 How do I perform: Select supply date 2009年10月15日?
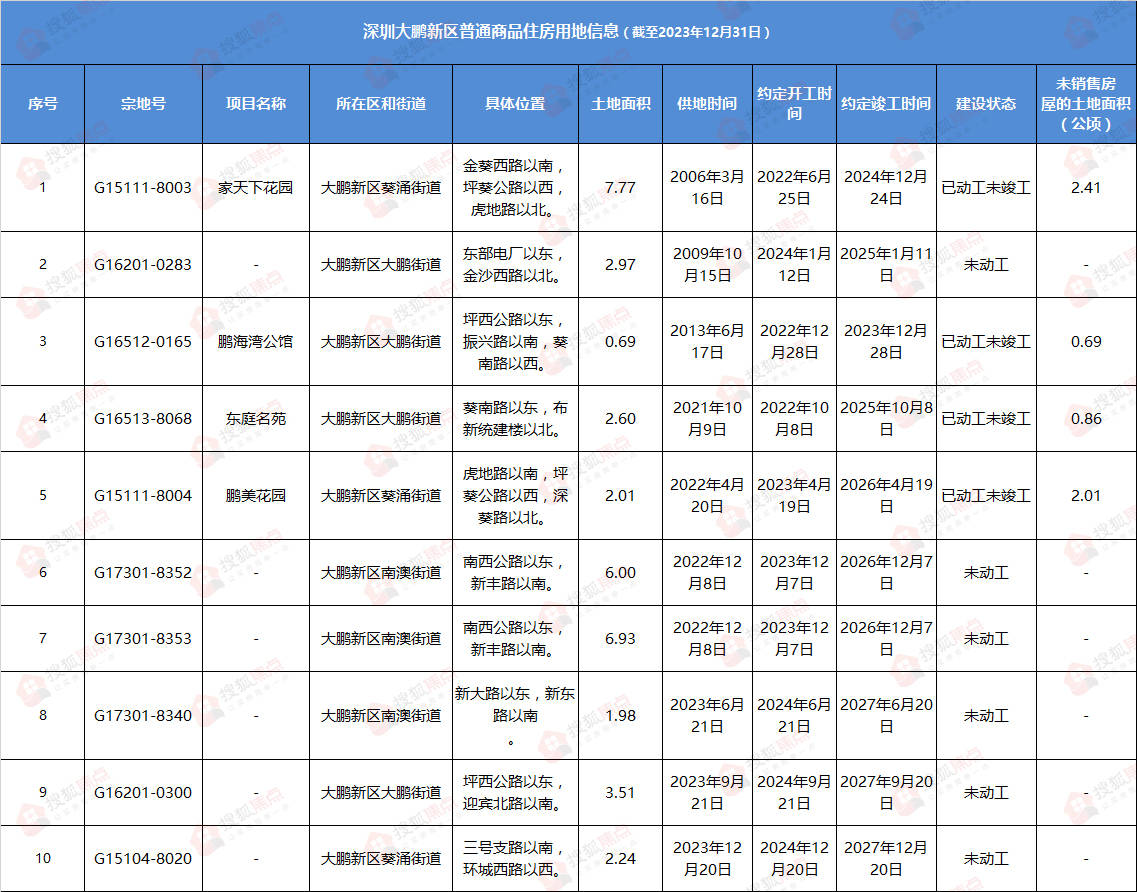coord(707,265)
